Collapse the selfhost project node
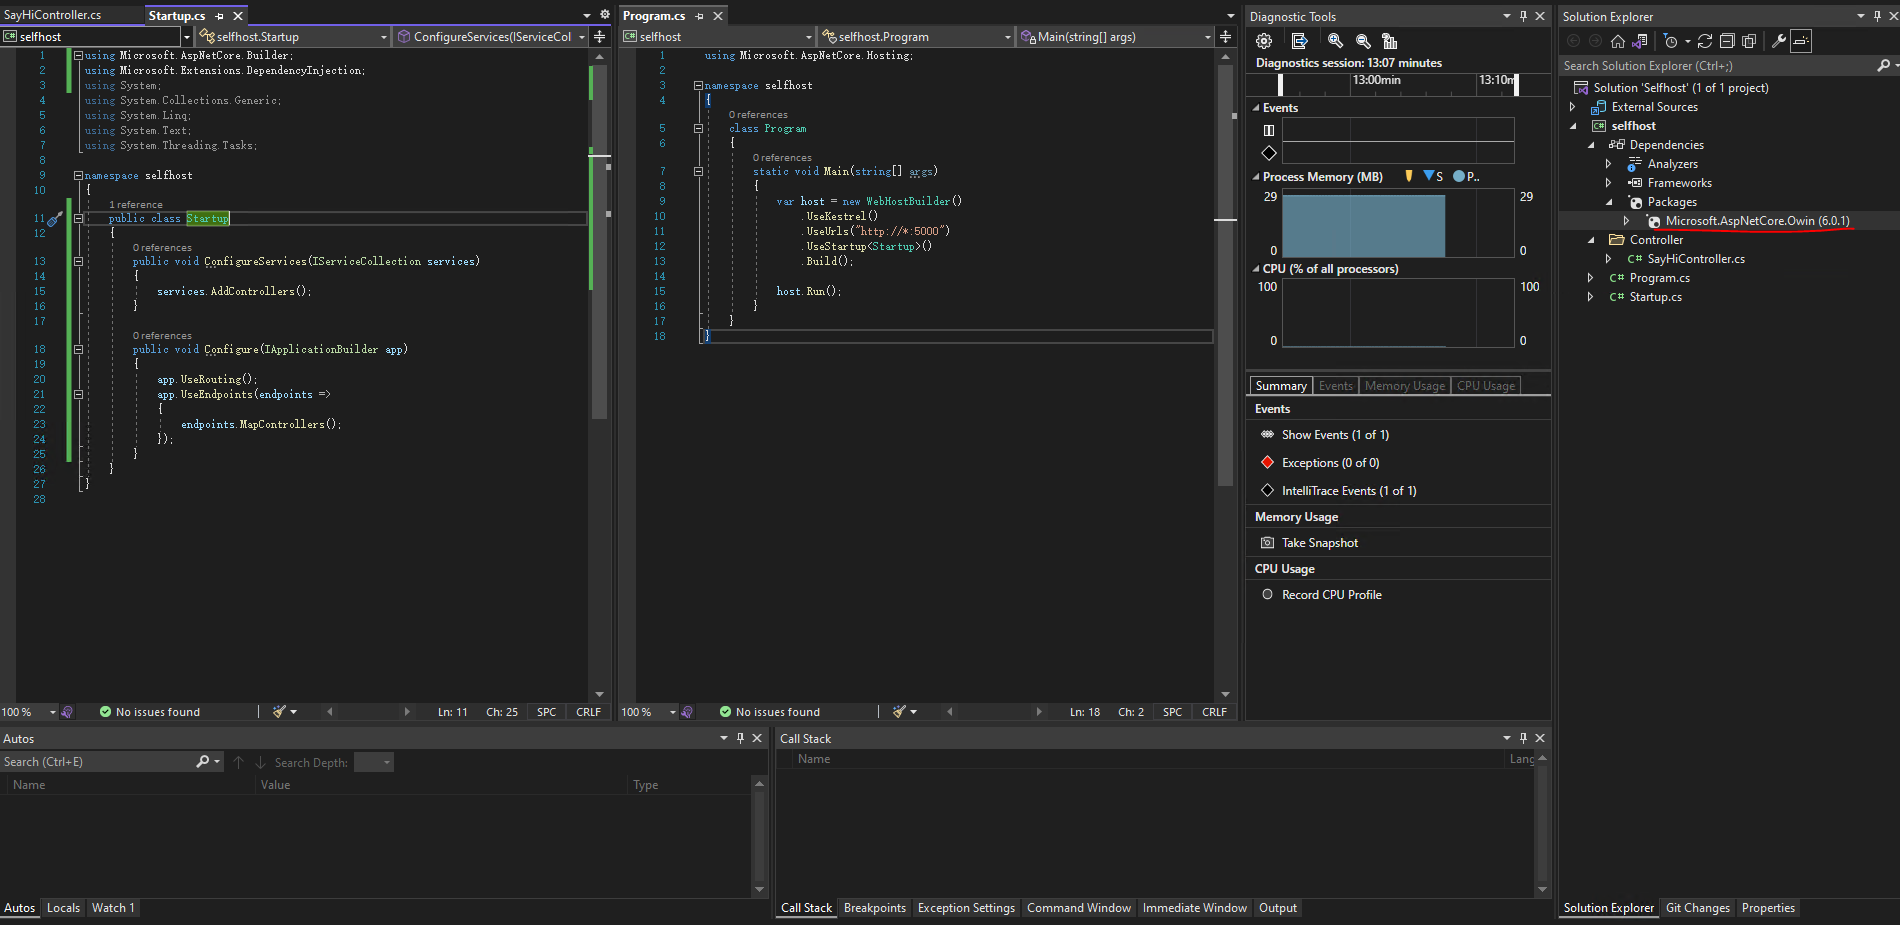 1573,126
